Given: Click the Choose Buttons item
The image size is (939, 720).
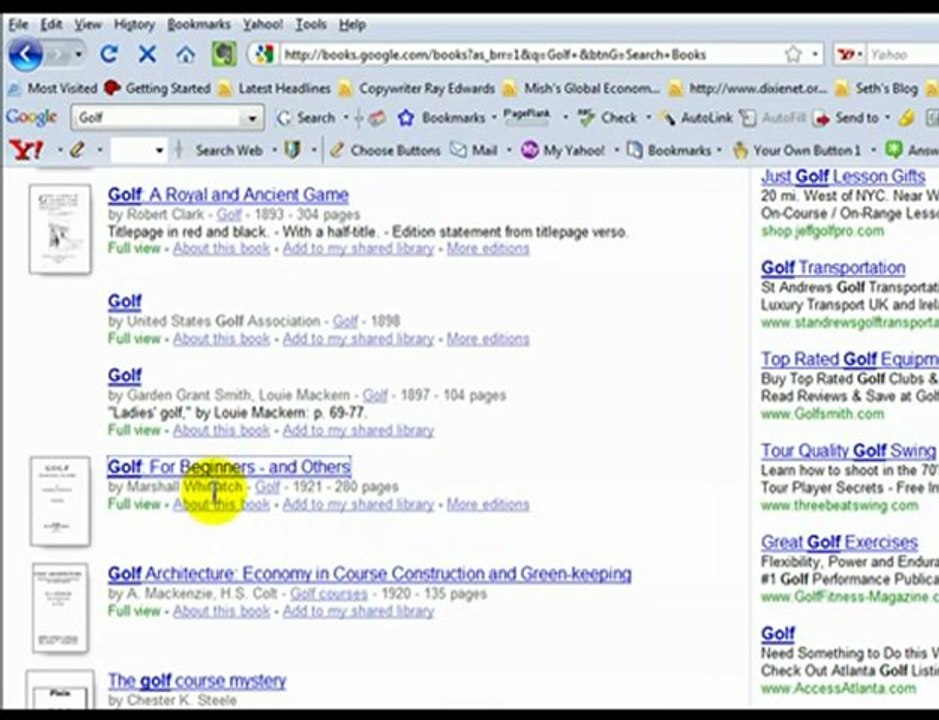Looking at the screenshot, I should [x=385, y=150].
